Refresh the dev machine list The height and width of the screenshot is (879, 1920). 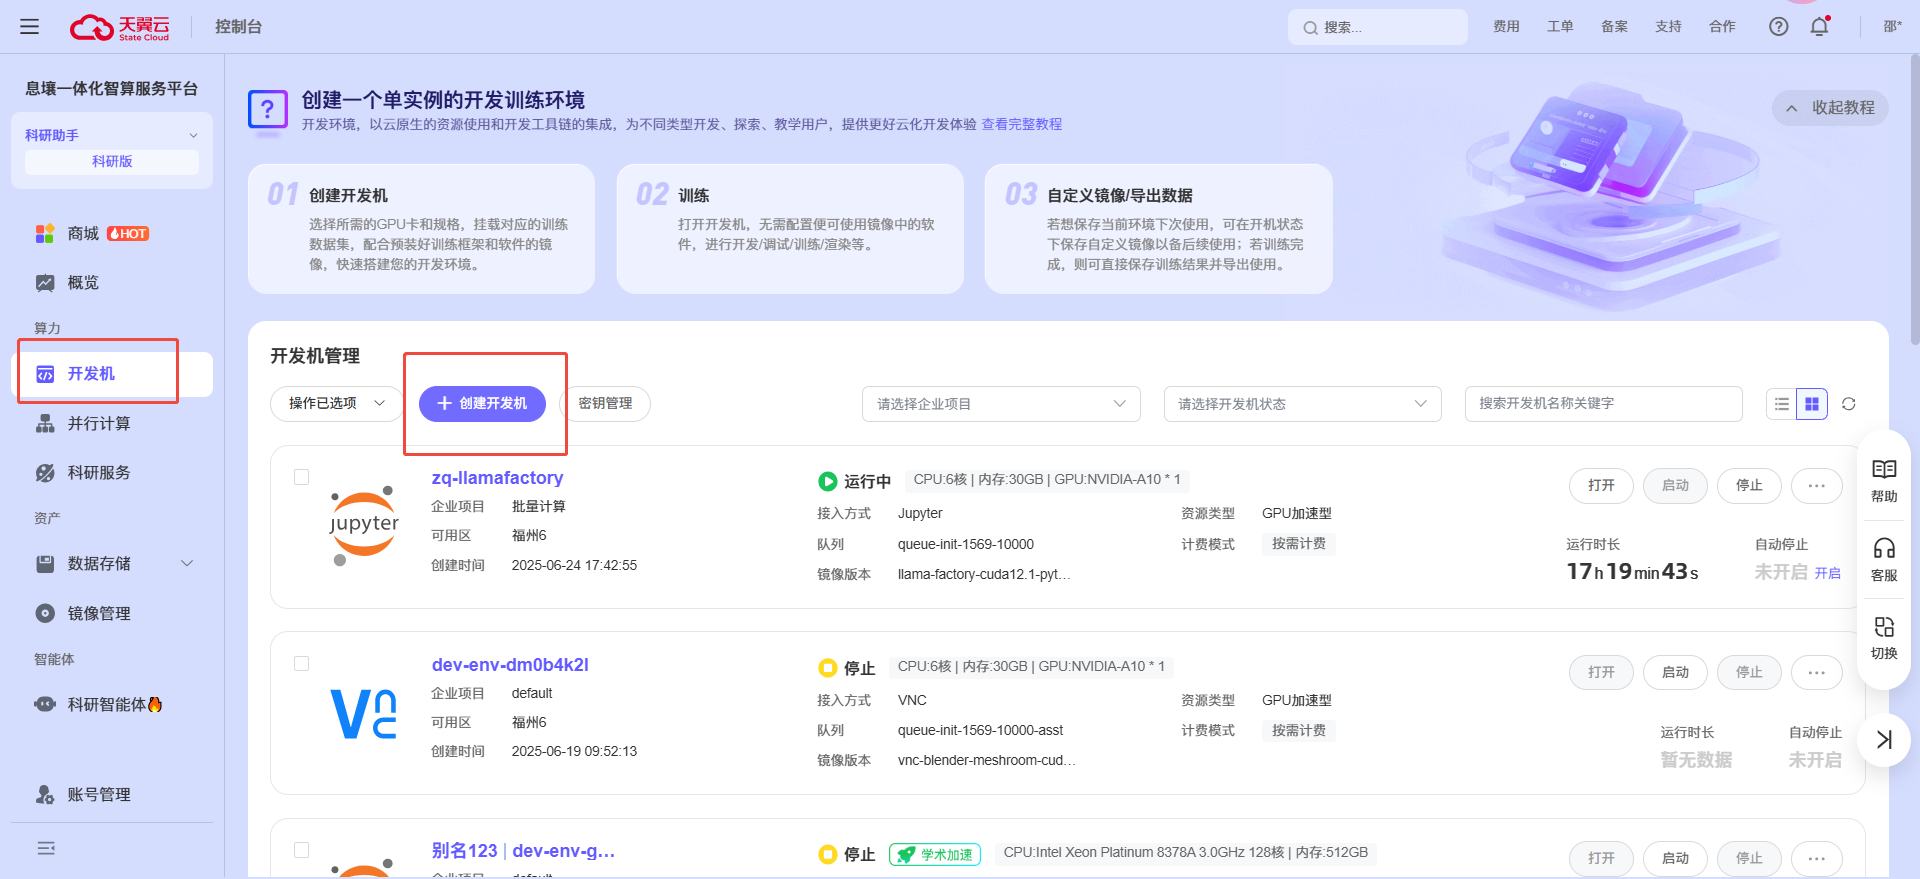(1849, 404)
